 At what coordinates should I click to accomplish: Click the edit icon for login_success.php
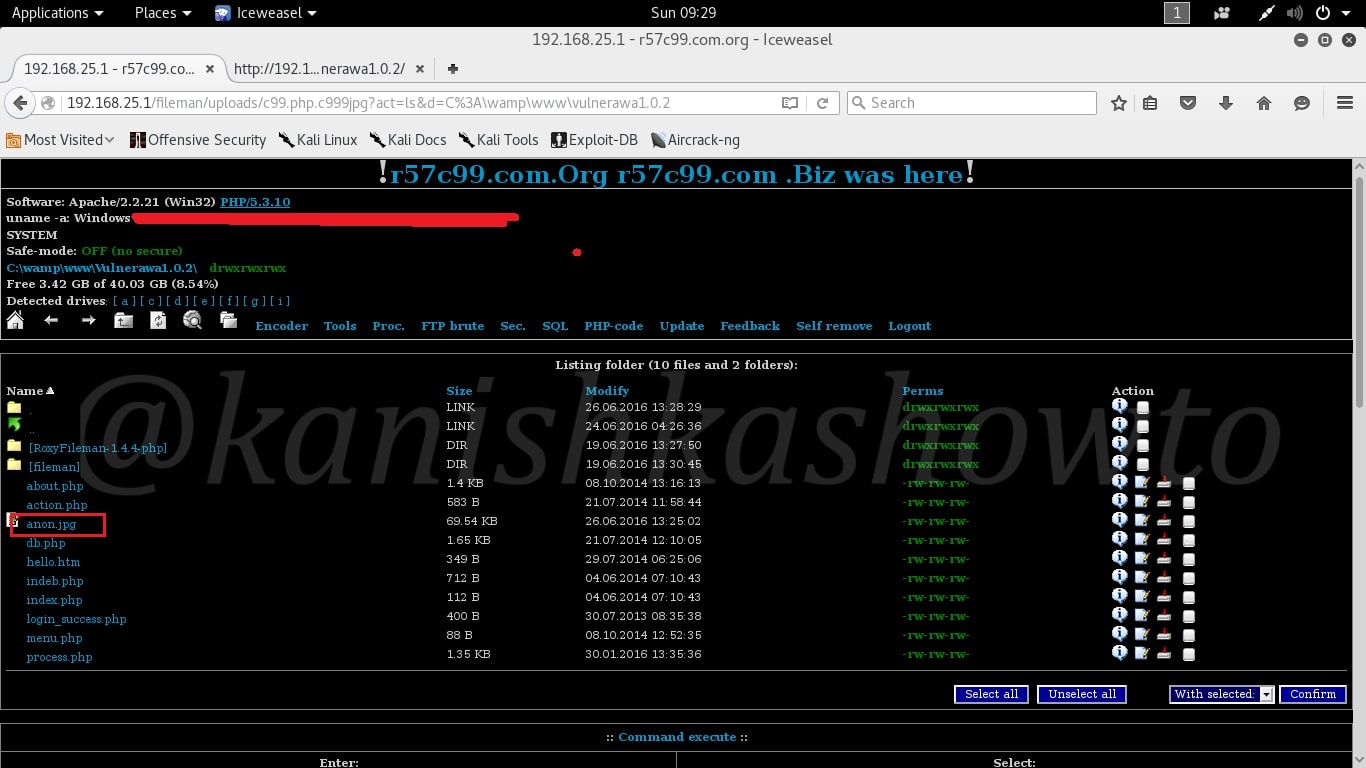tap(1142, 617)
